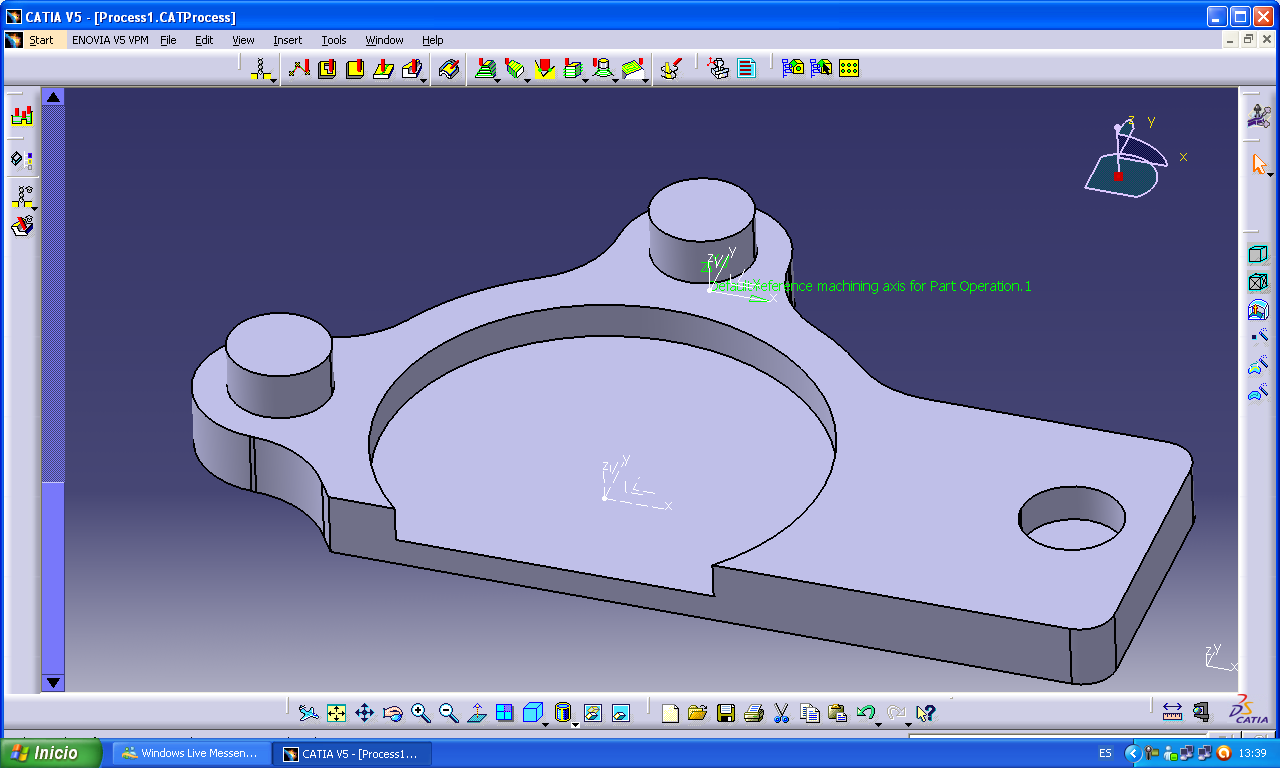Viewport: 1280px width, 768px height.
Task: Click the red-arrow Pencil operation icon
Action: click(544, 68)
